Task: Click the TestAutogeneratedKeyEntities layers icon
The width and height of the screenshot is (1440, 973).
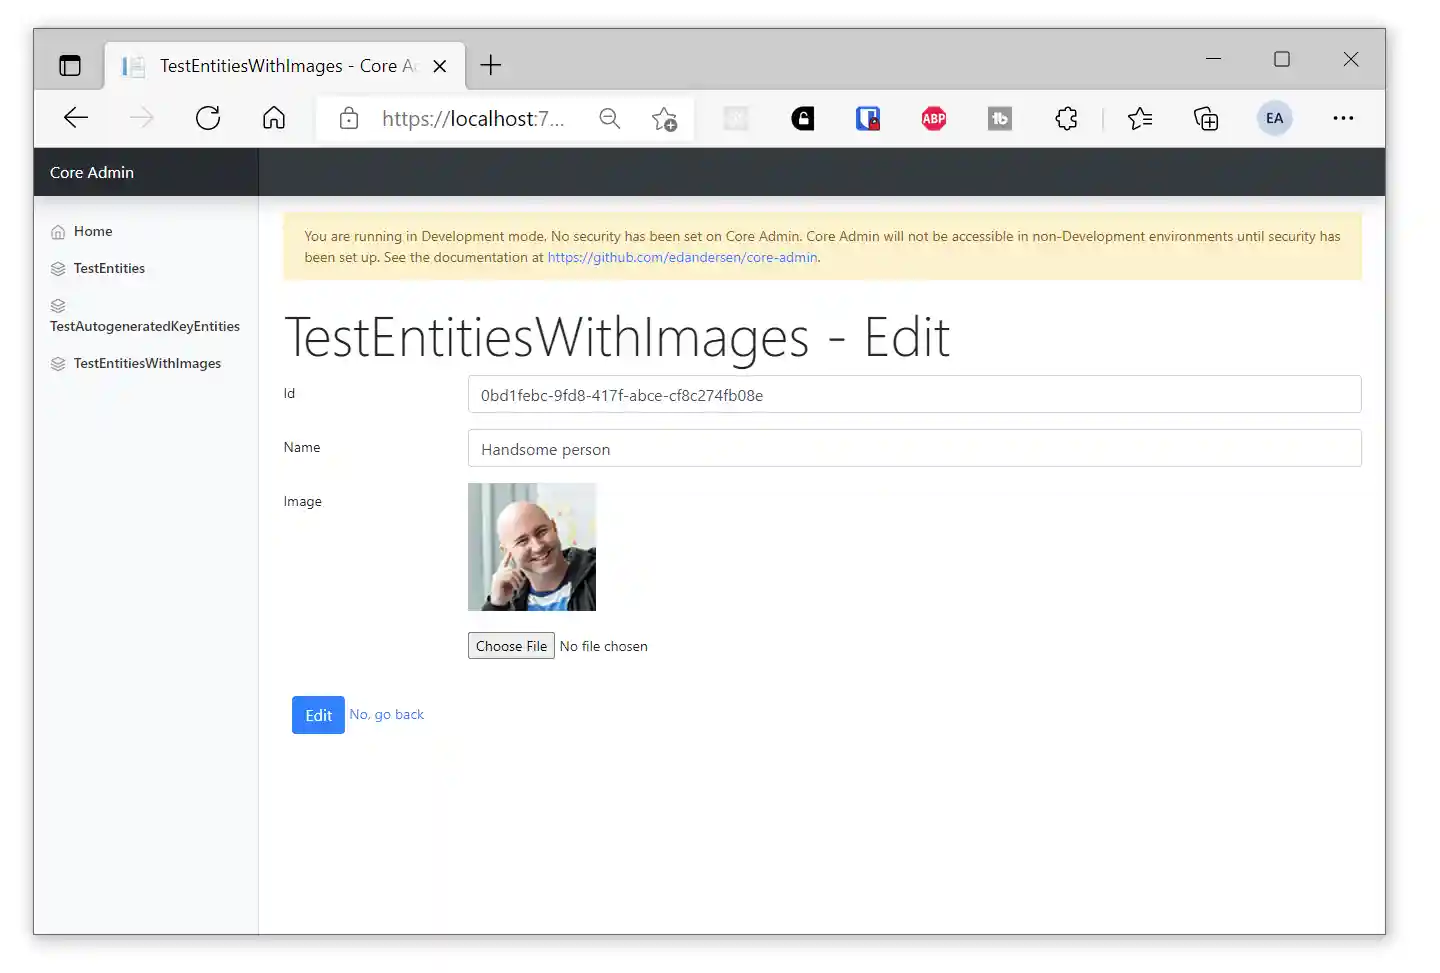Action: pyautogui.click(x=57, y=305)
